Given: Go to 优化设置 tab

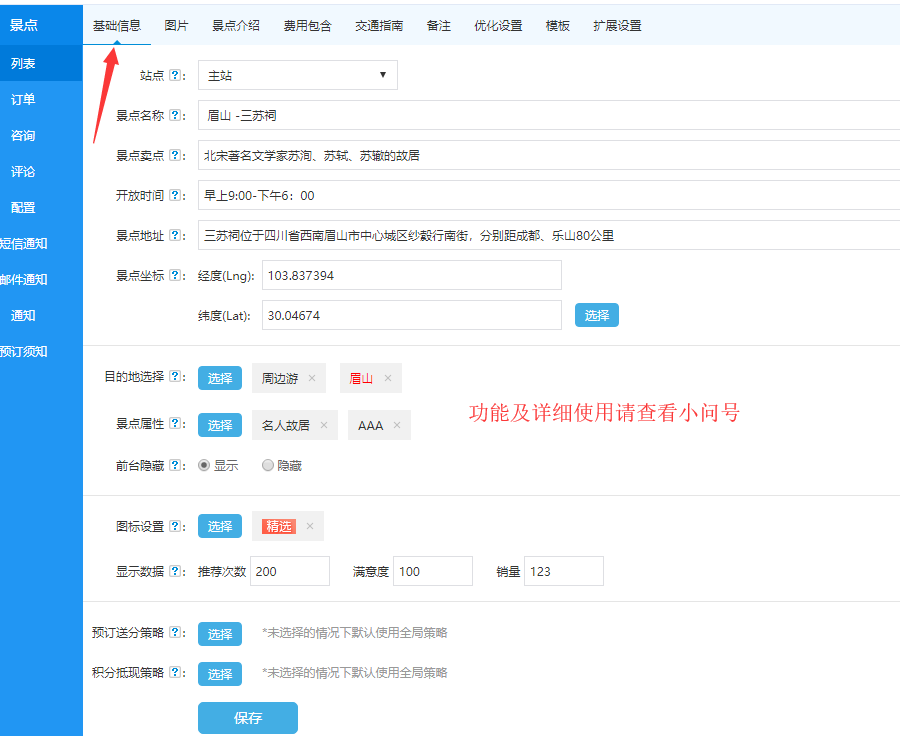Looking at the screenshot, I should coord(498,26).
